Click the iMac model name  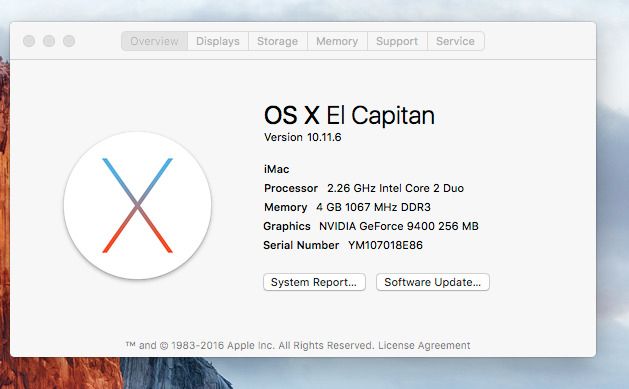click(276, 169)
